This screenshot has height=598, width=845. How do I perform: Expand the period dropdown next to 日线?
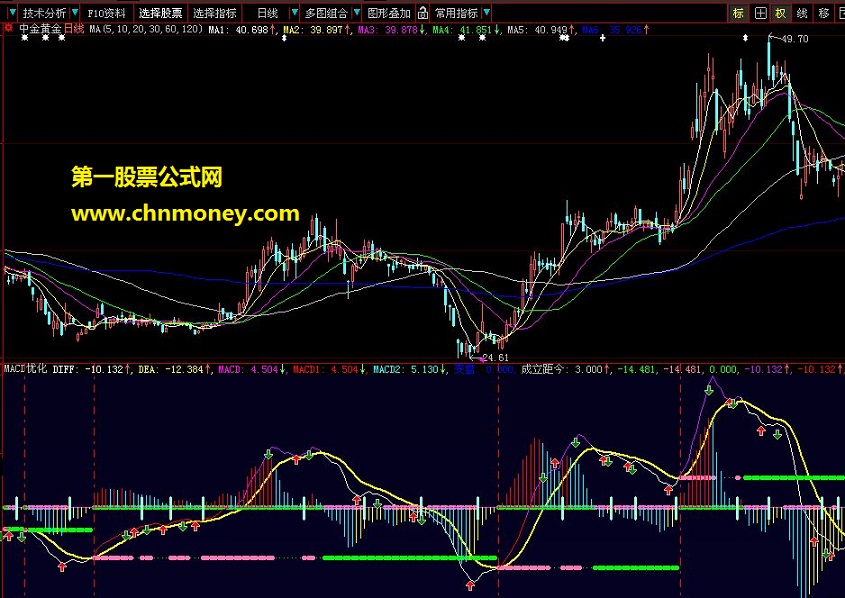pos(294,12)
